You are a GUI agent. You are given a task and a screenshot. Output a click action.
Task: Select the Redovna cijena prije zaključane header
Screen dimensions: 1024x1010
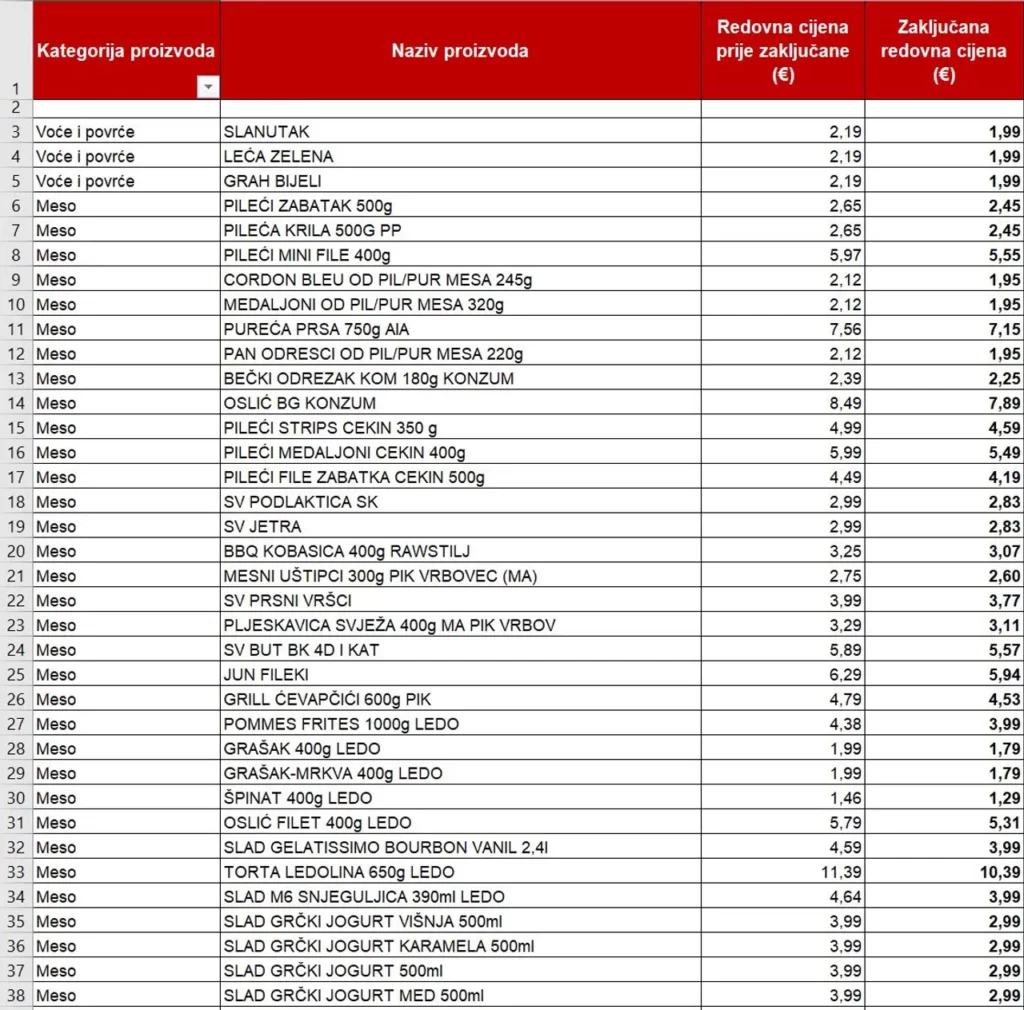782,50
